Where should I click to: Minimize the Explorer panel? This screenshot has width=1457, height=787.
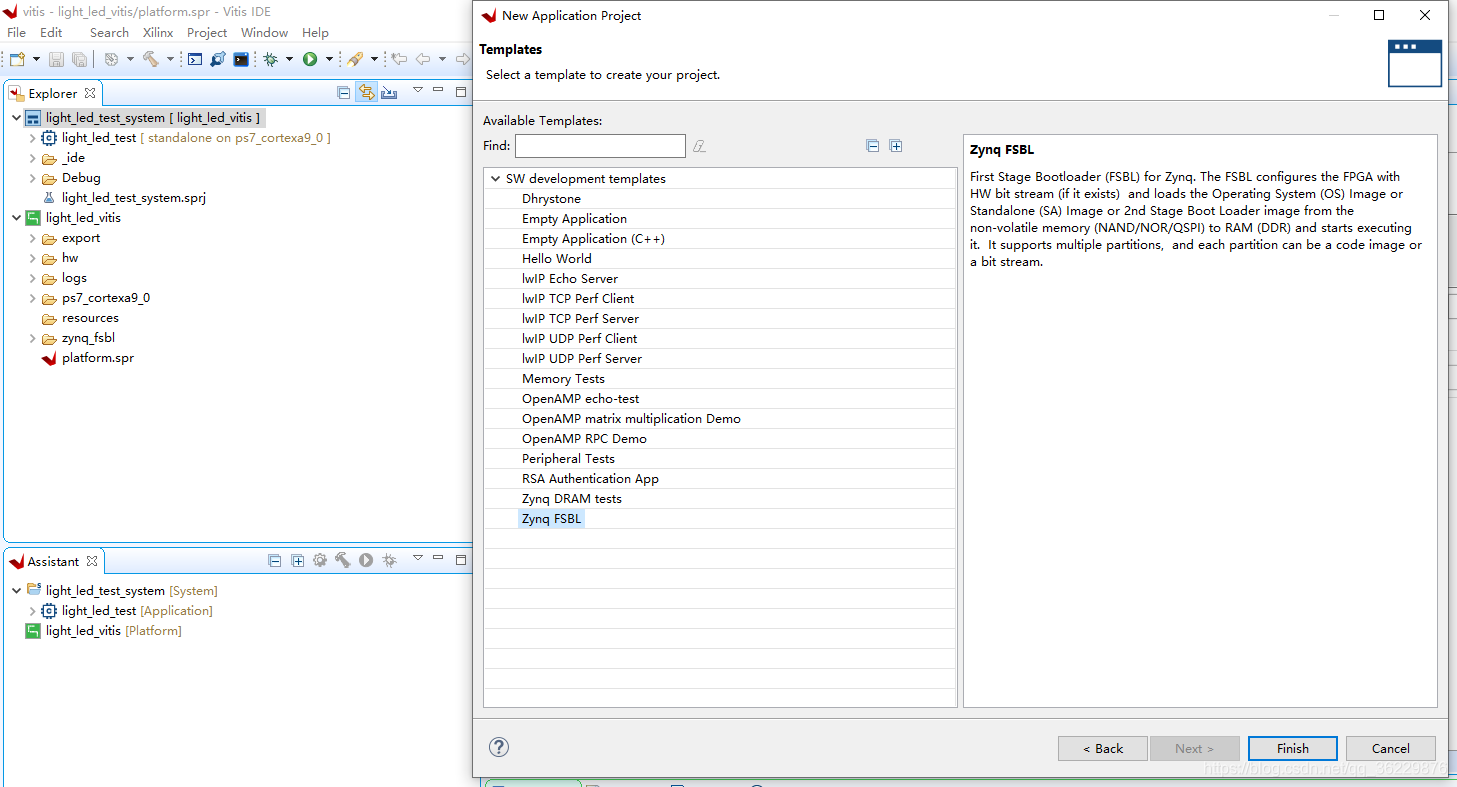439,91
